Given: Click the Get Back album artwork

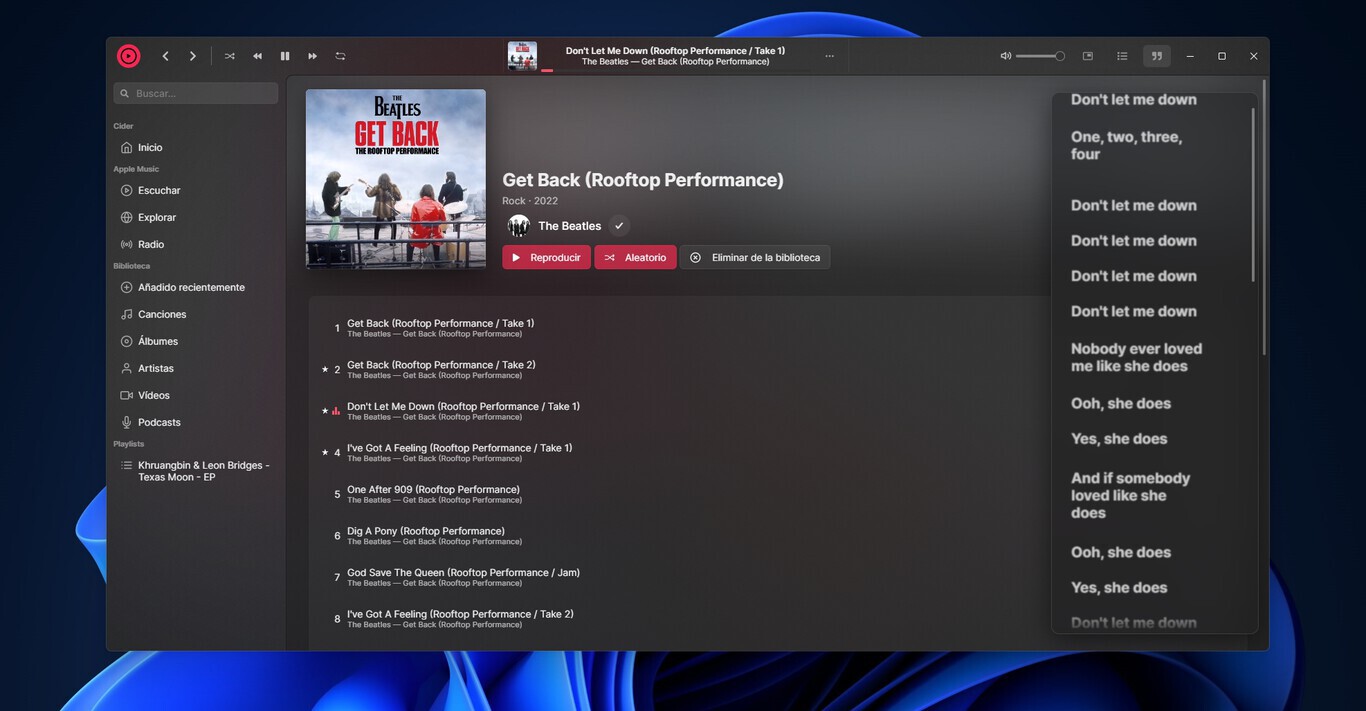Looking at the screenshot, I should 395,178.
